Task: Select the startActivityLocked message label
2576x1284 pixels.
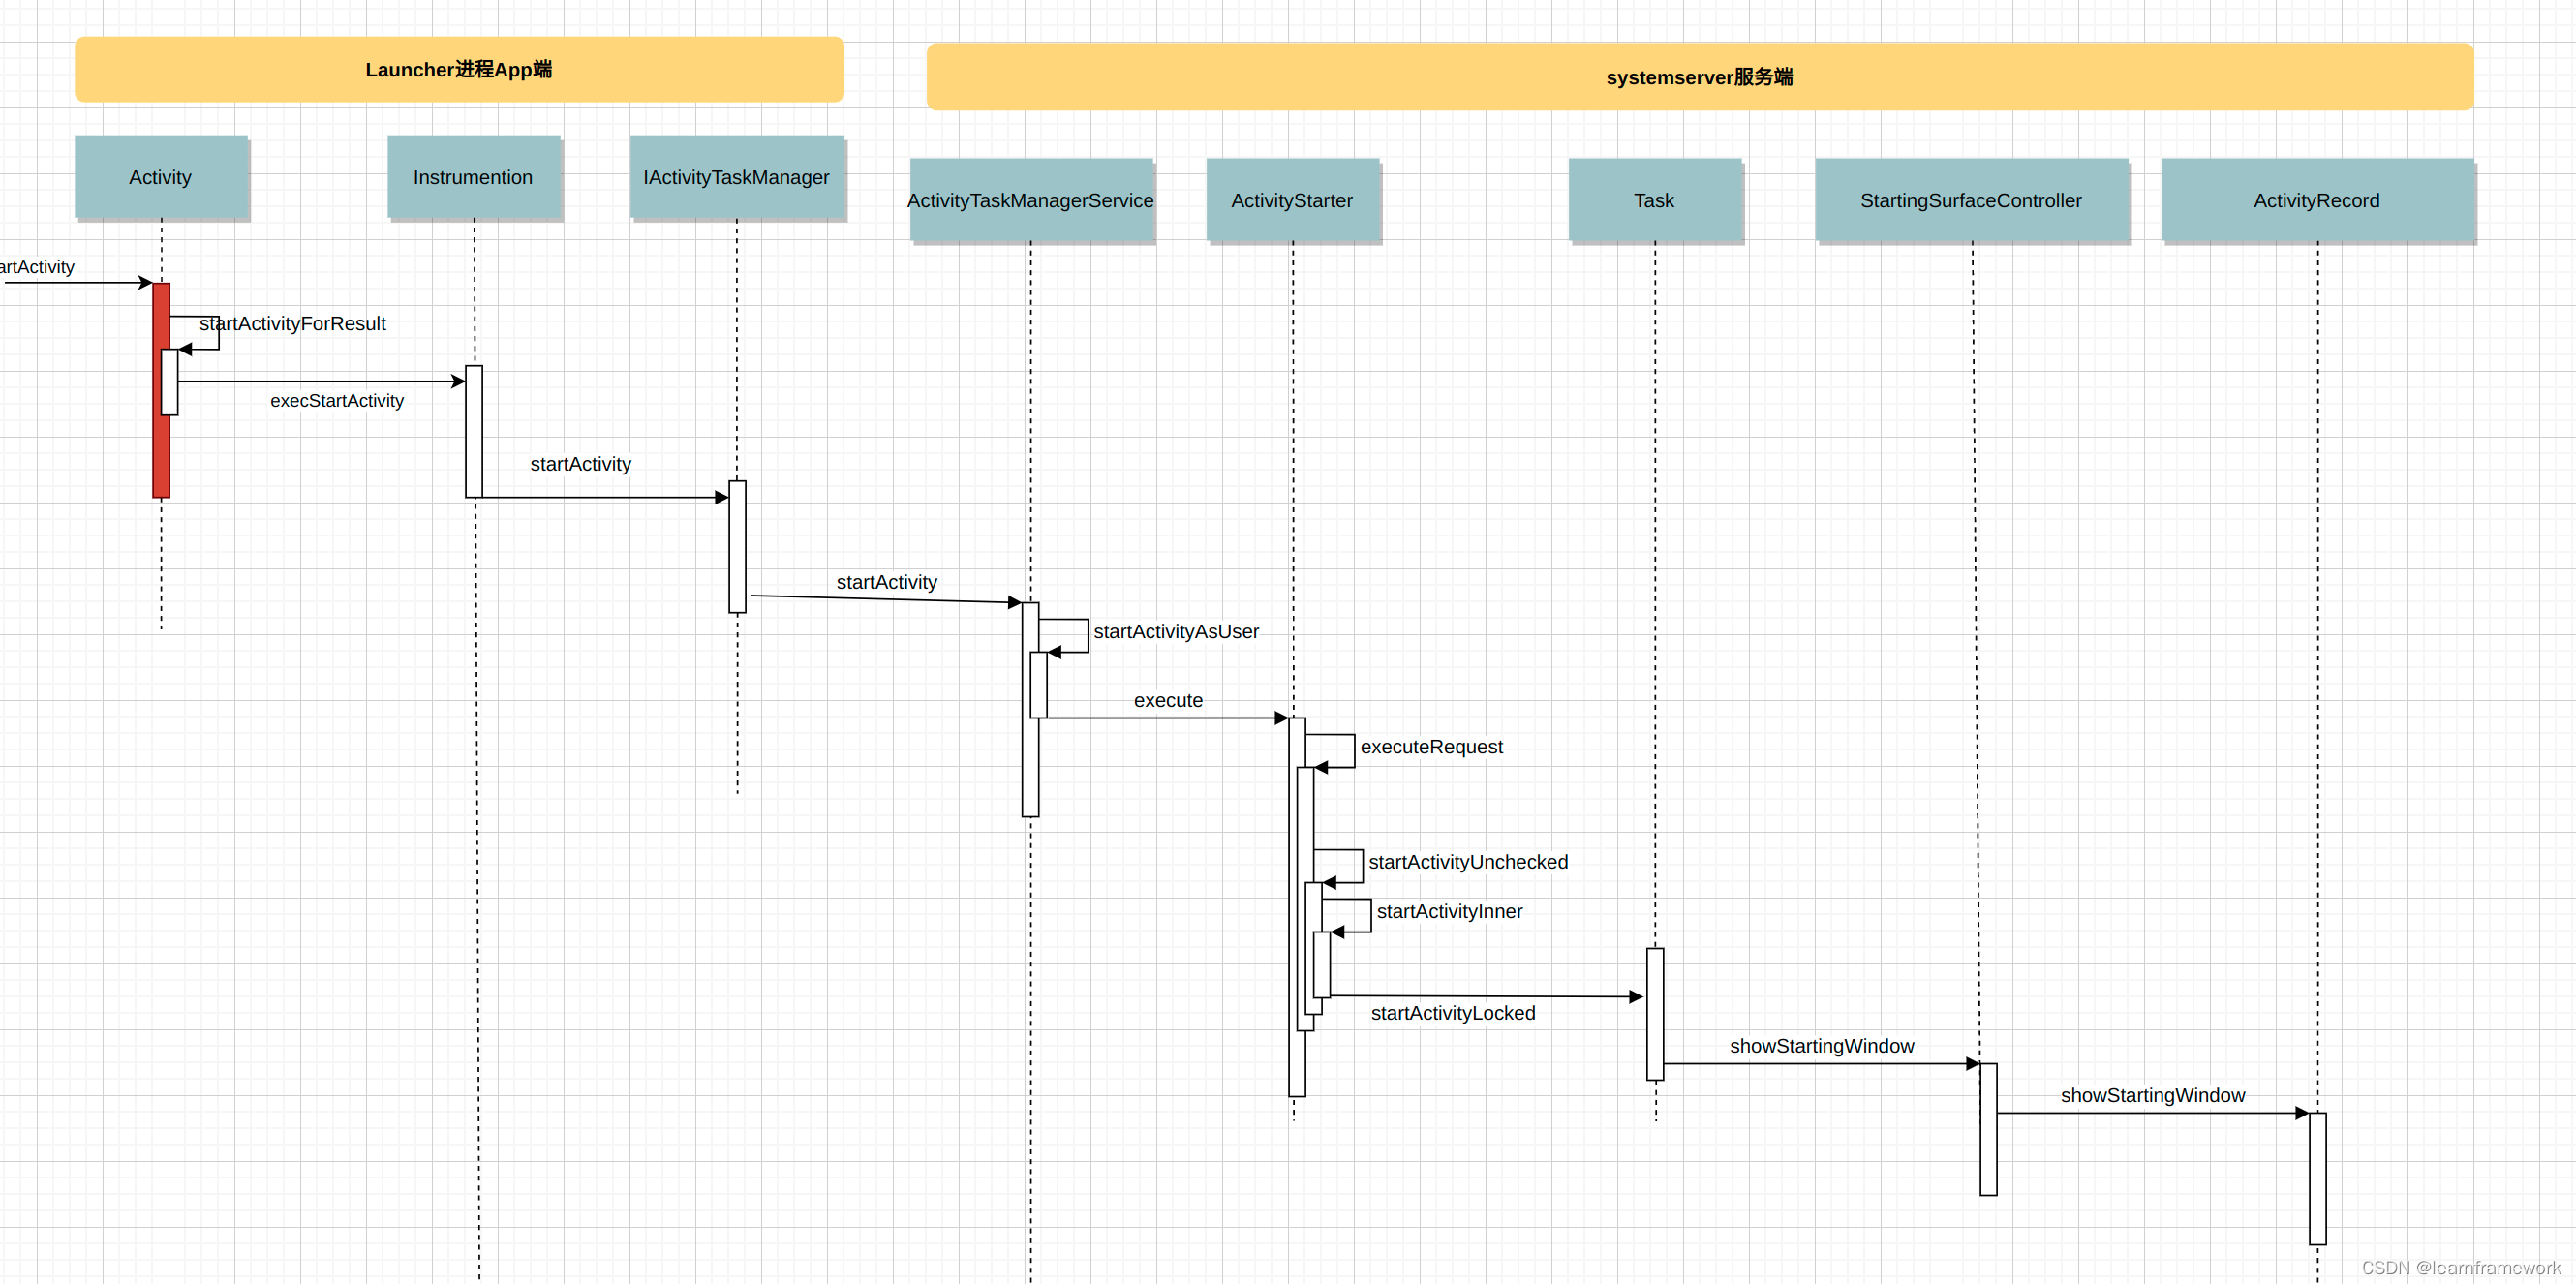Action: (x=1453, y=1012)
